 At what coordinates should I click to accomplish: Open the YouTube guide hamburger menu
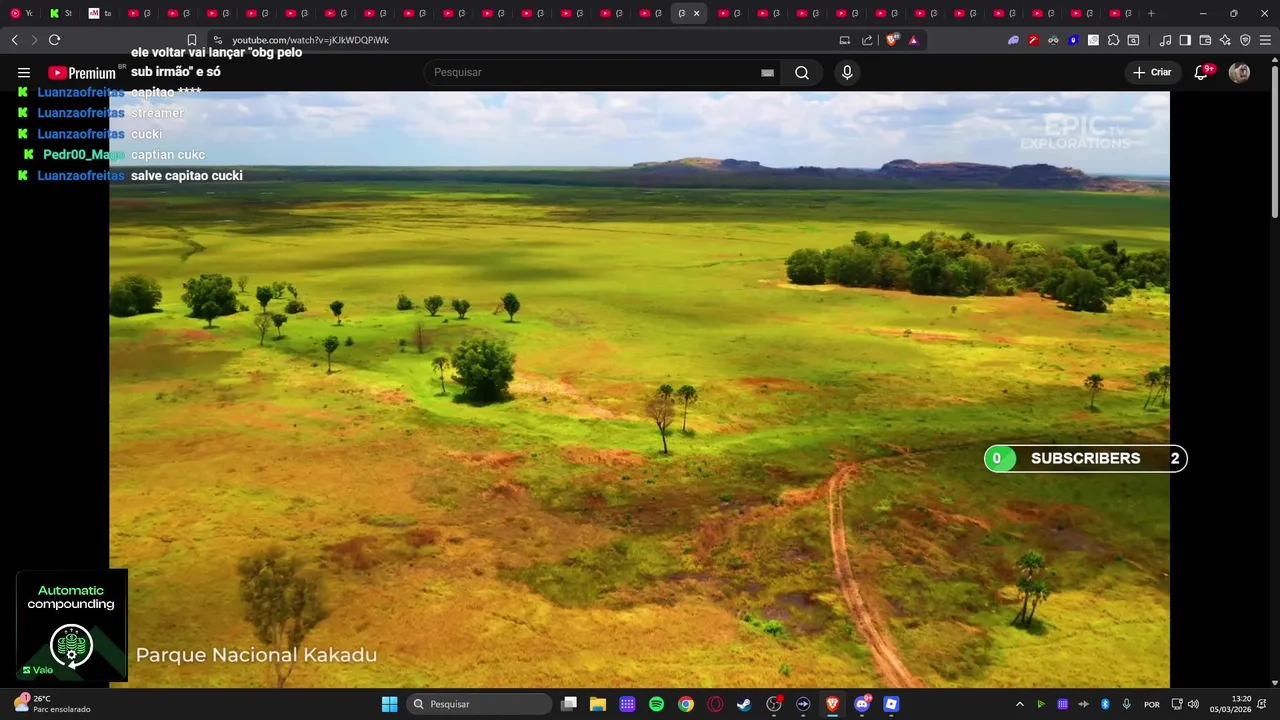24,72
